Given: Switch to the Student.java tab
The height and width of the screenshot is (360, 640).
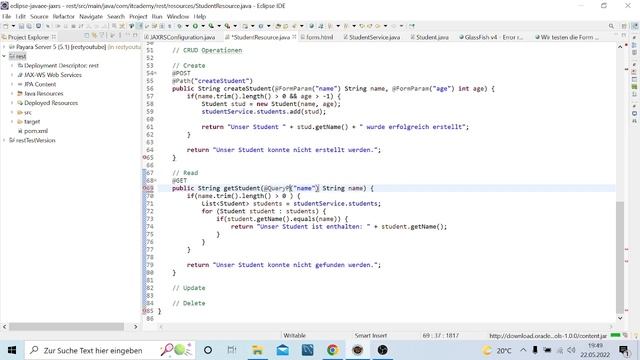Looking at the screenshot, I should 429,37.
